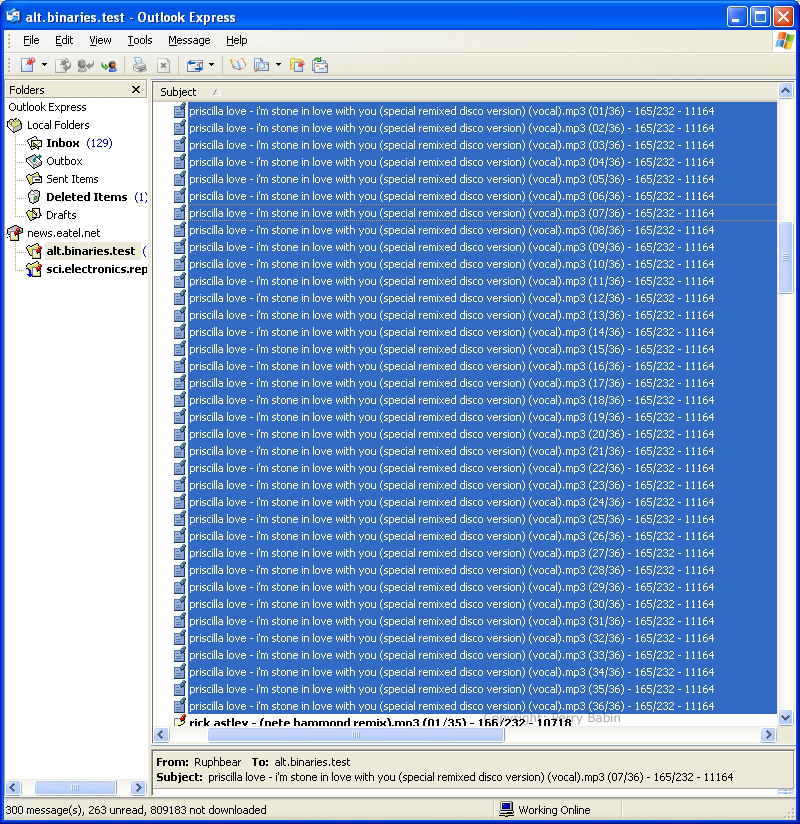Click the Outbox folder icon

point(34,161)
